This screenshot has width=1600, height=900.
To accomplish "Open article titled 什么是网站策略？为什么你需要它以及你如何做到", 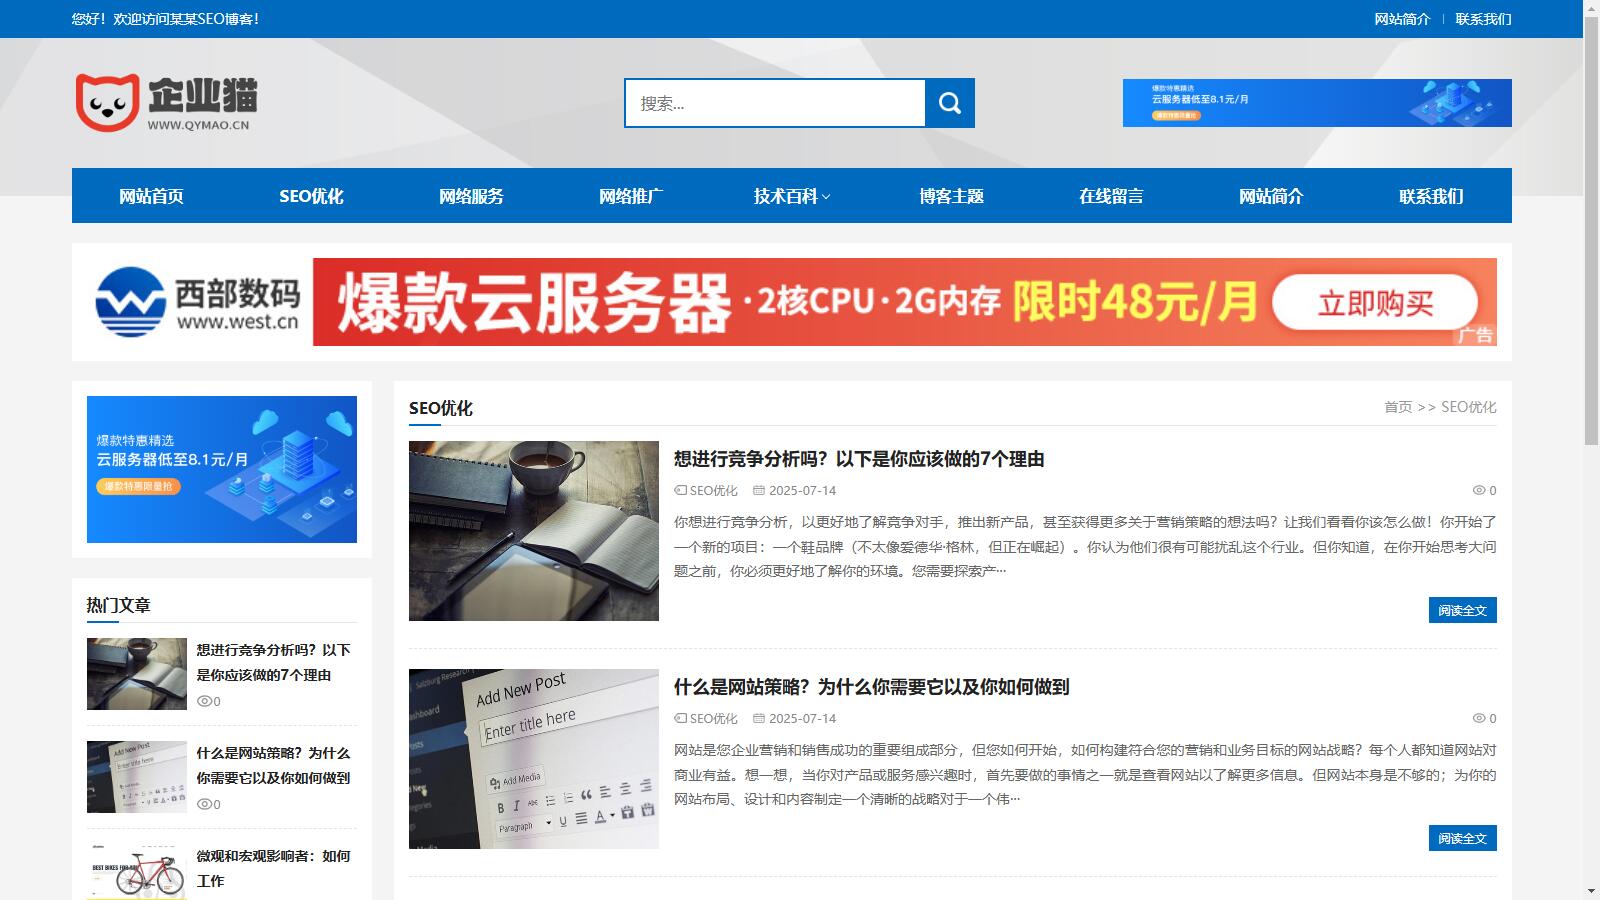I will click(871, 687).
